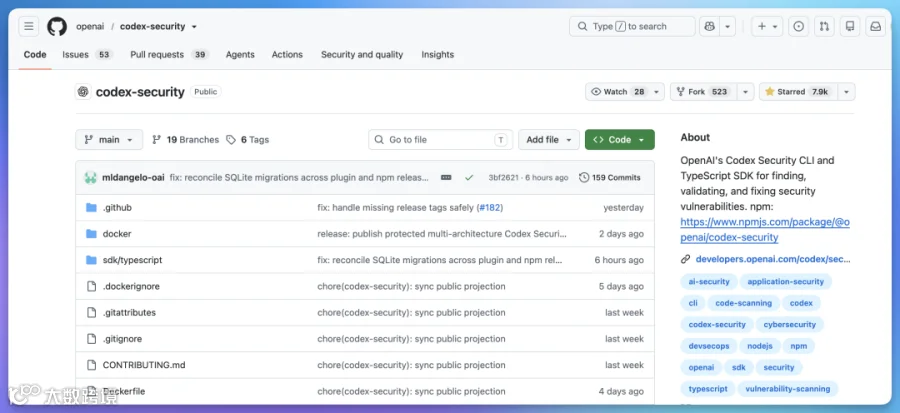This screenshot has height=413, width=900.
Task: Open the Fork options dropdown arrow
Action: point(745,92)
